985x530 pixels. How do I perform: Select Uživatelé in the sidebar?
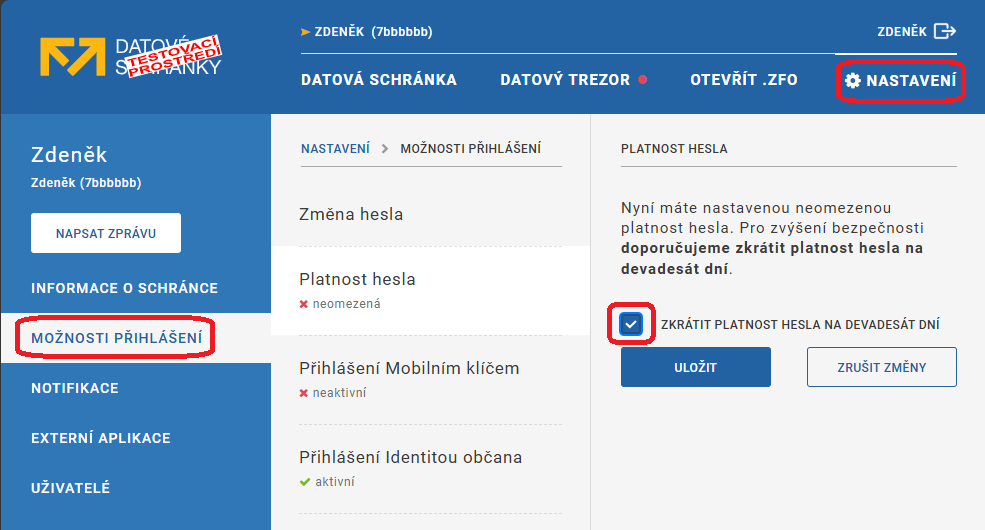[x=71, y=488]
